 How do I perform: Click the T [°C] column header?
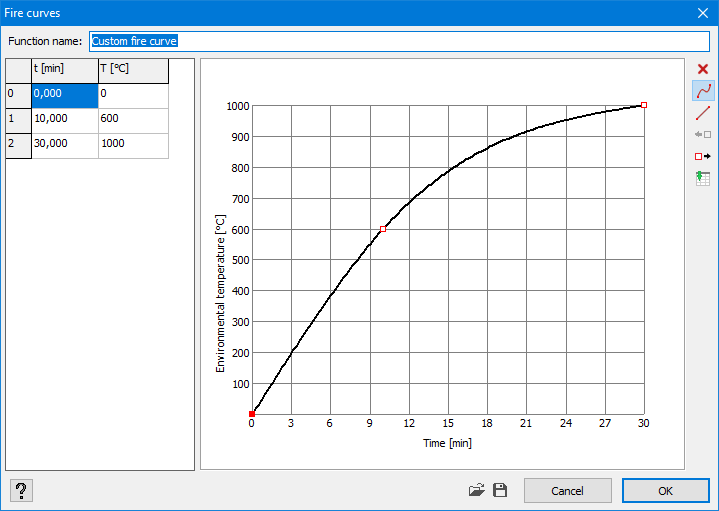pos(133,69)
